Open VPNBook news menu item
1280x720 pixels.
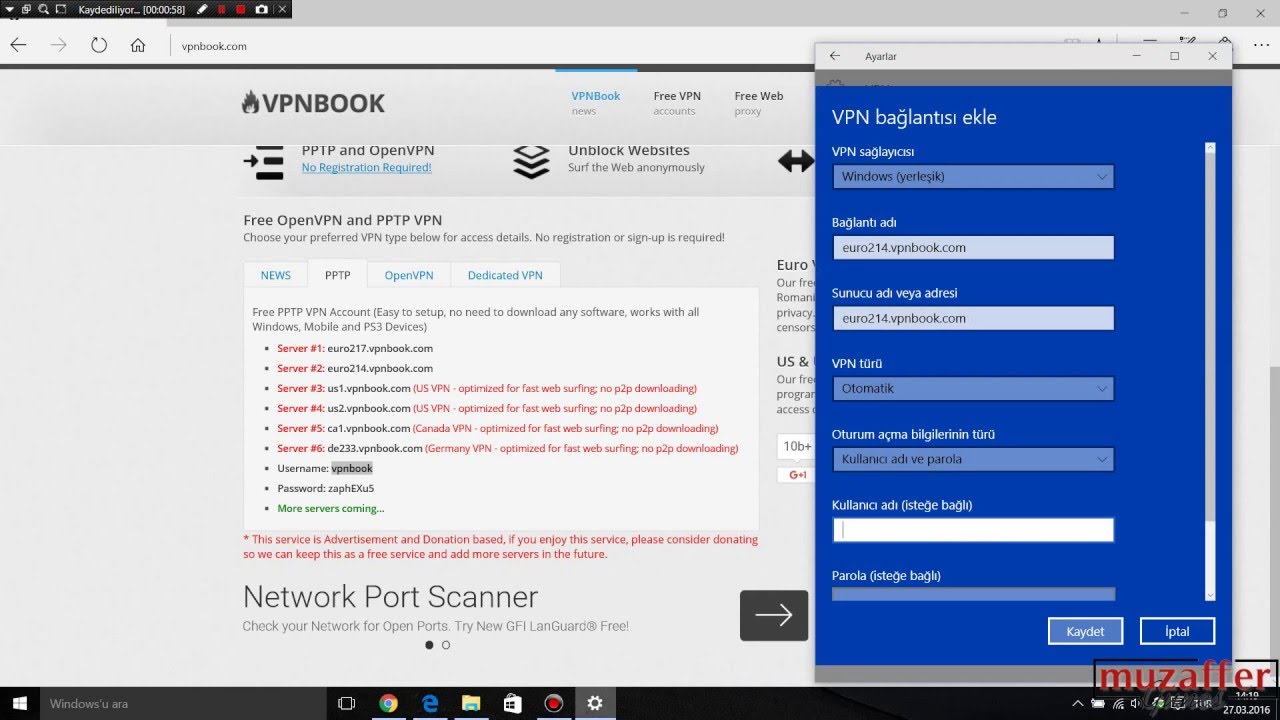(595, 103)
